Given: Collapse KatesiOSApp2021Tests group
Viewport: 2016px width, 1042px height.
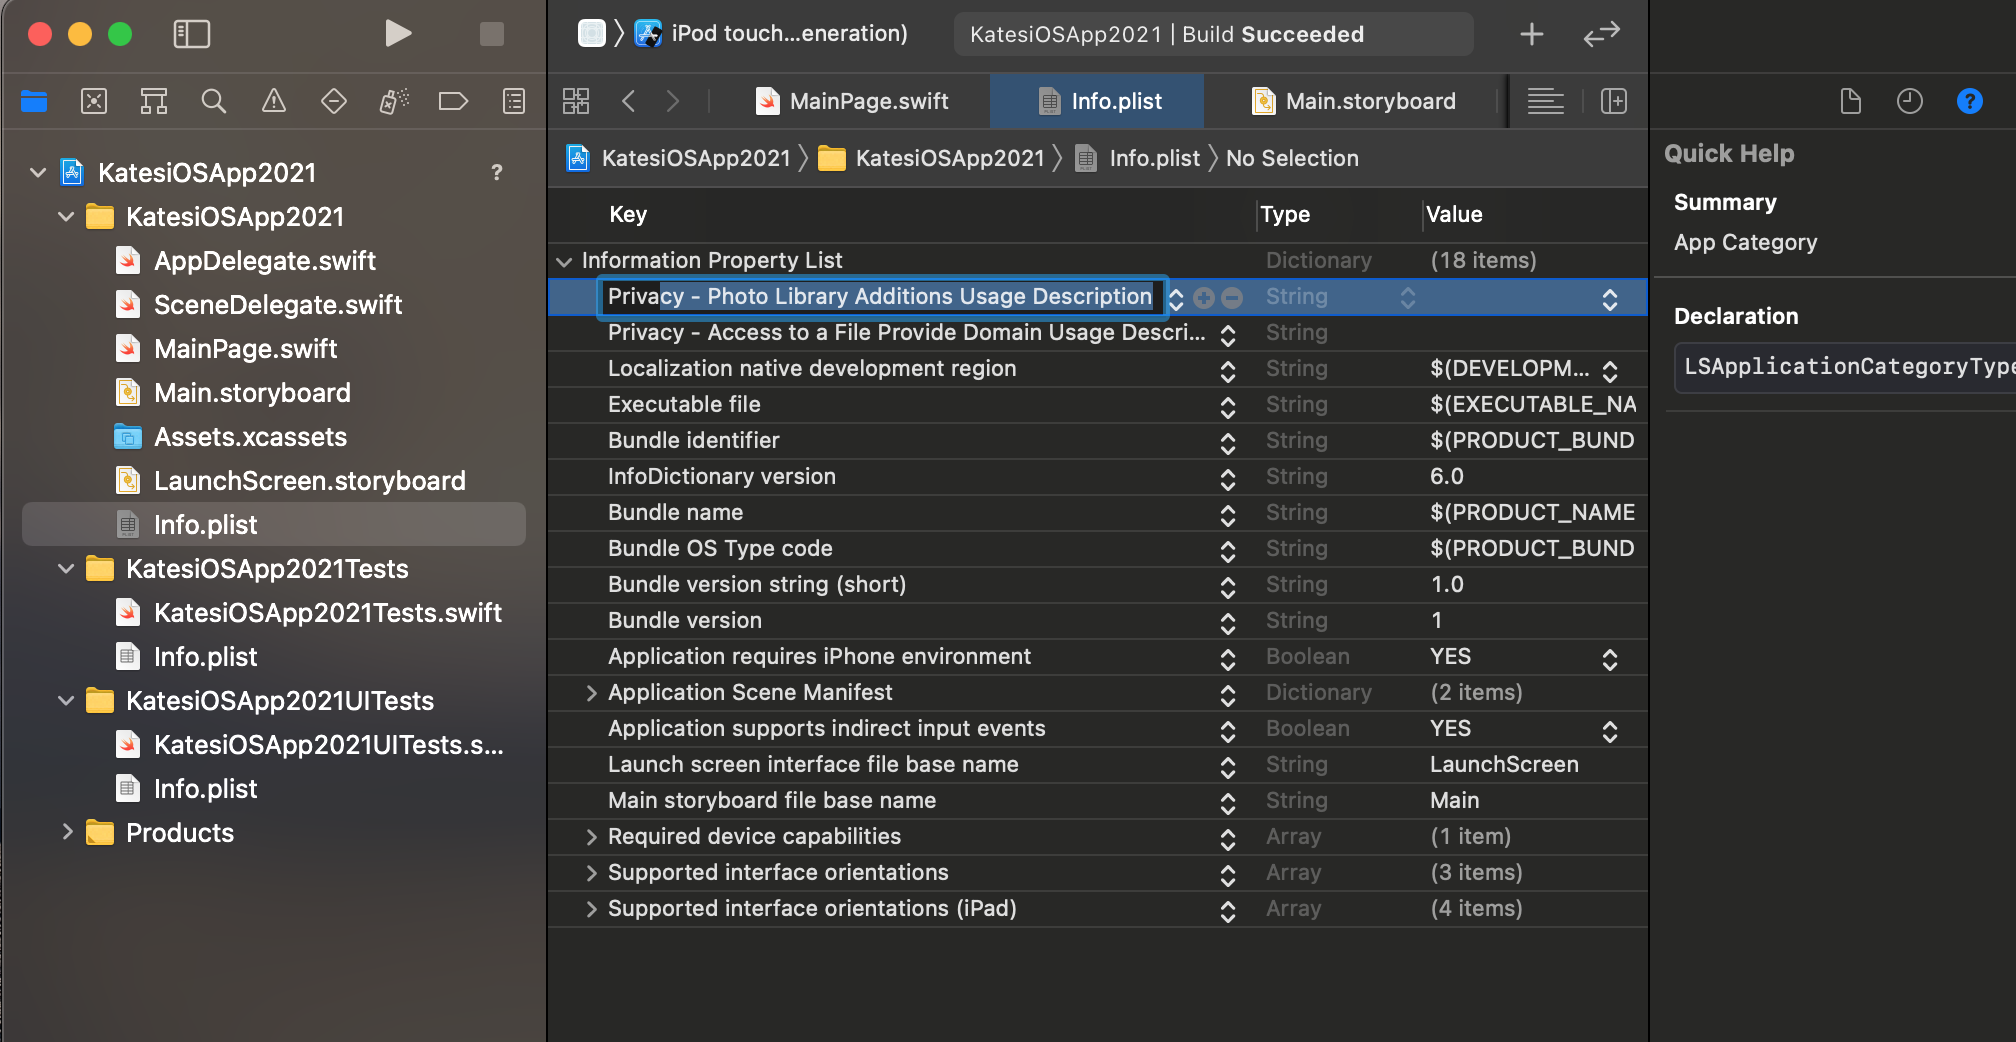Looking at the screenshot, I should 66,569.
